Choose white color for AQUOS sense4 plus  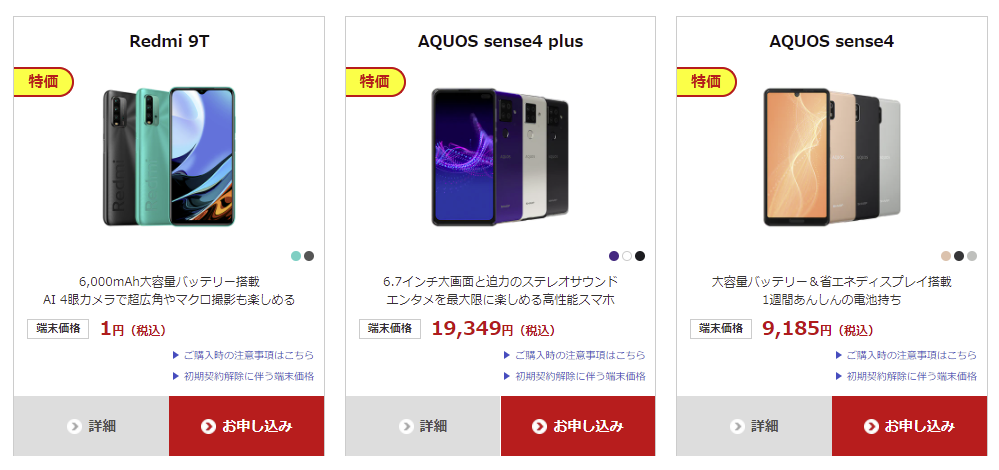627,256
